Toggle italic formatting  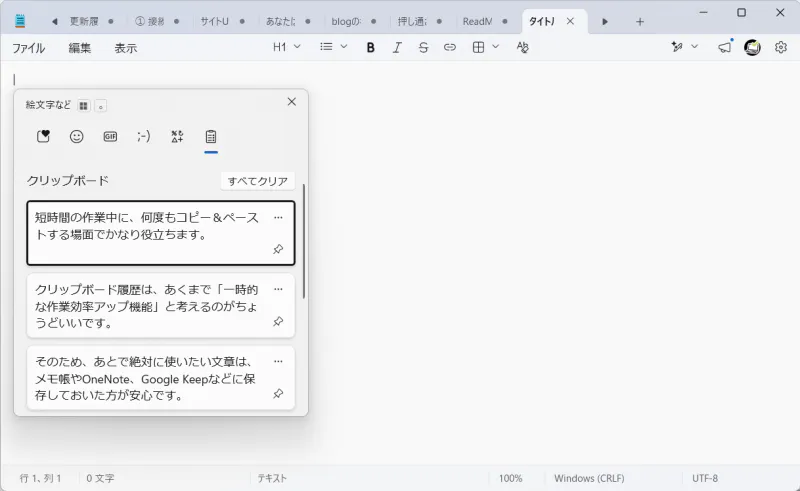click(x=397, y=47)
